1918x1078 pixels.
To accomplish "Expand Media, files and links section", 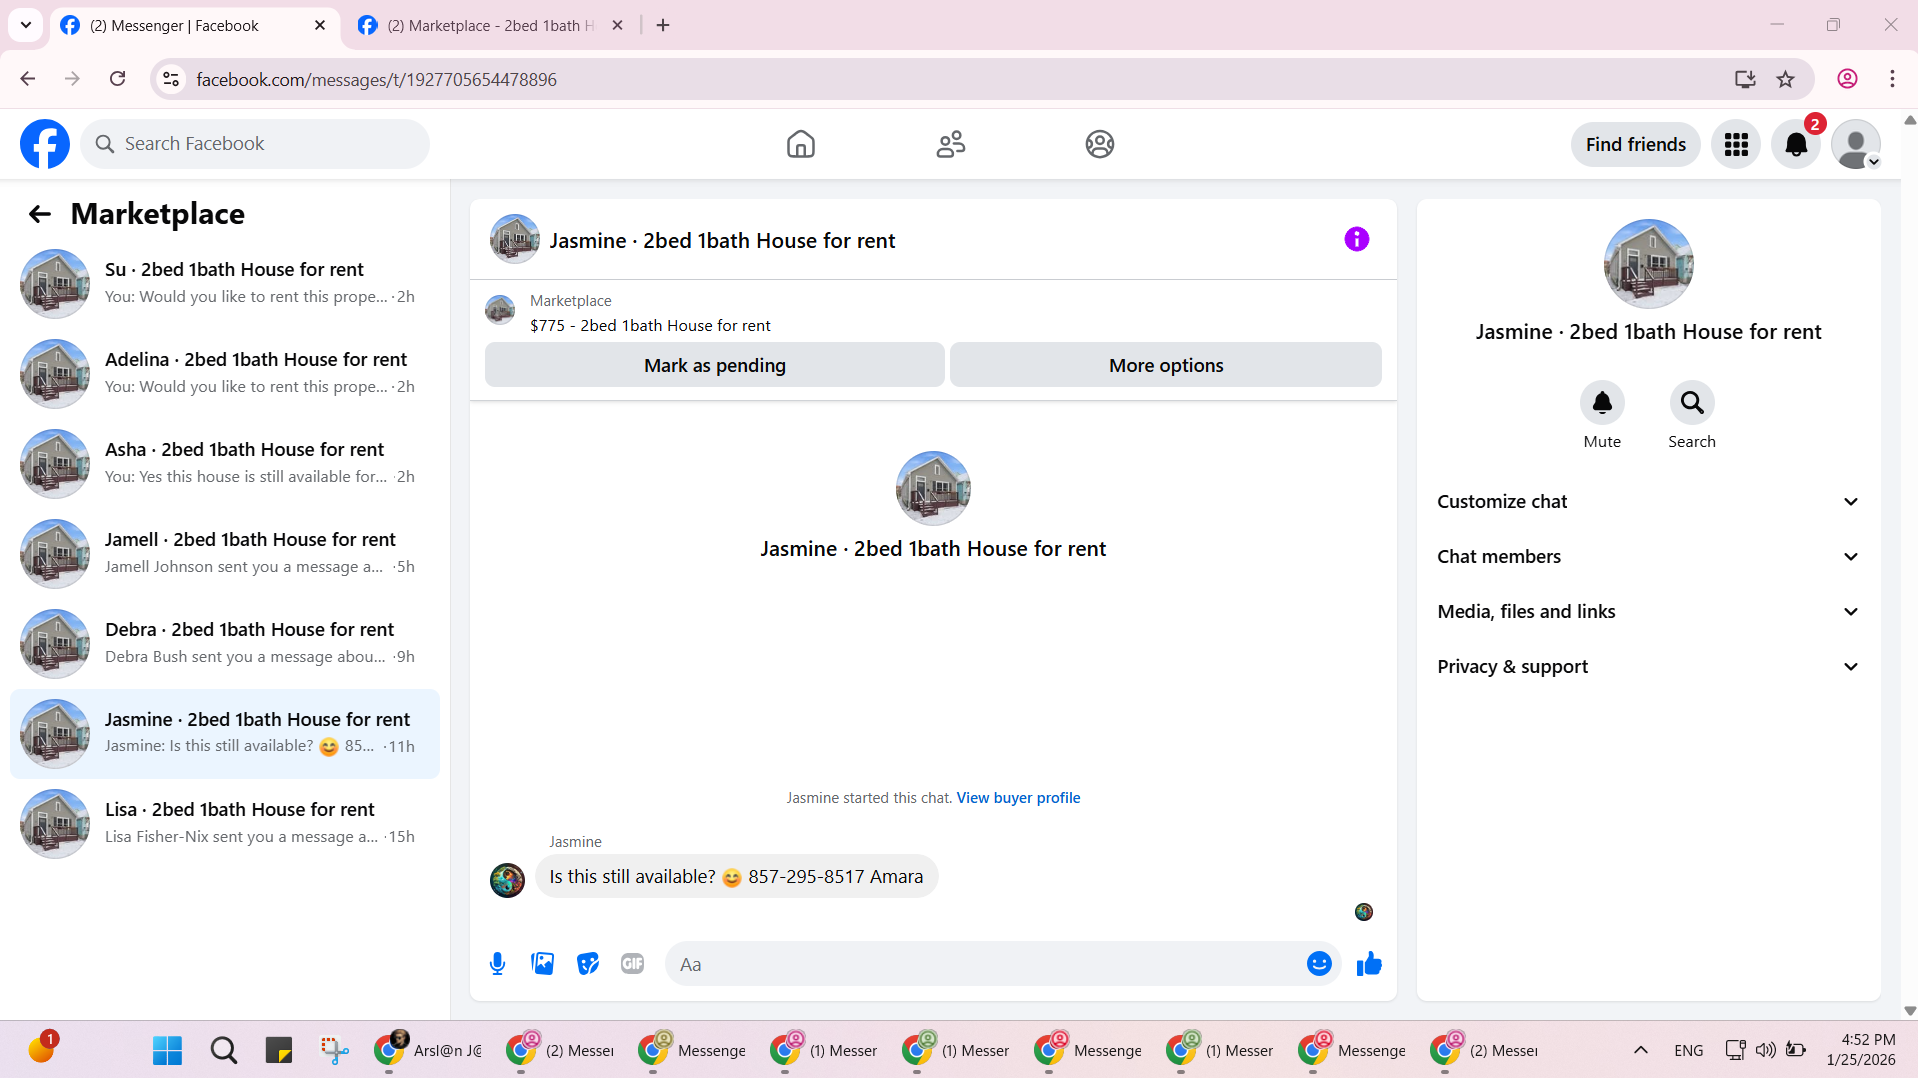I will point(1649,612).
